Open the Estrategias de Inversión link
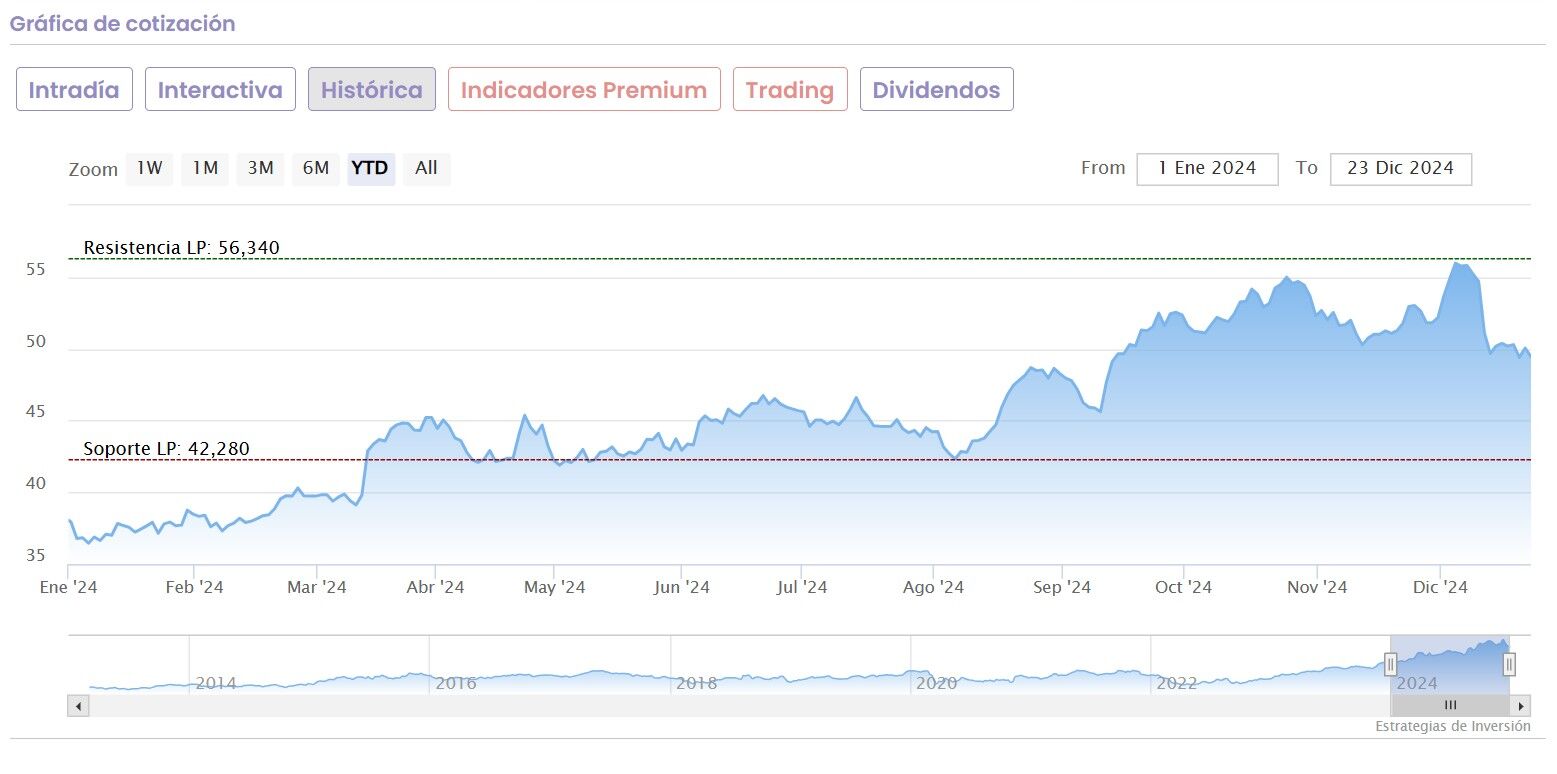This screenshot has height=774, width=1557. point(1452,727)
